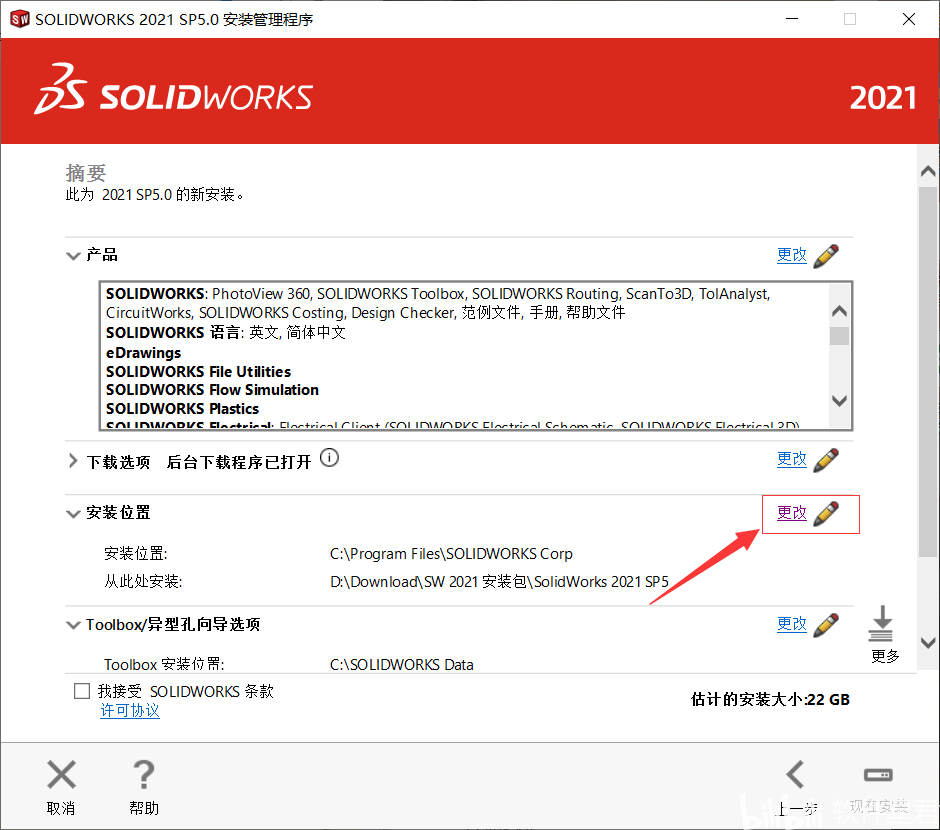The height and width of the screenshot is (830, 940).
Task: Click the pencil icon beside 产品 section
Action: click(x=825, y=255)
